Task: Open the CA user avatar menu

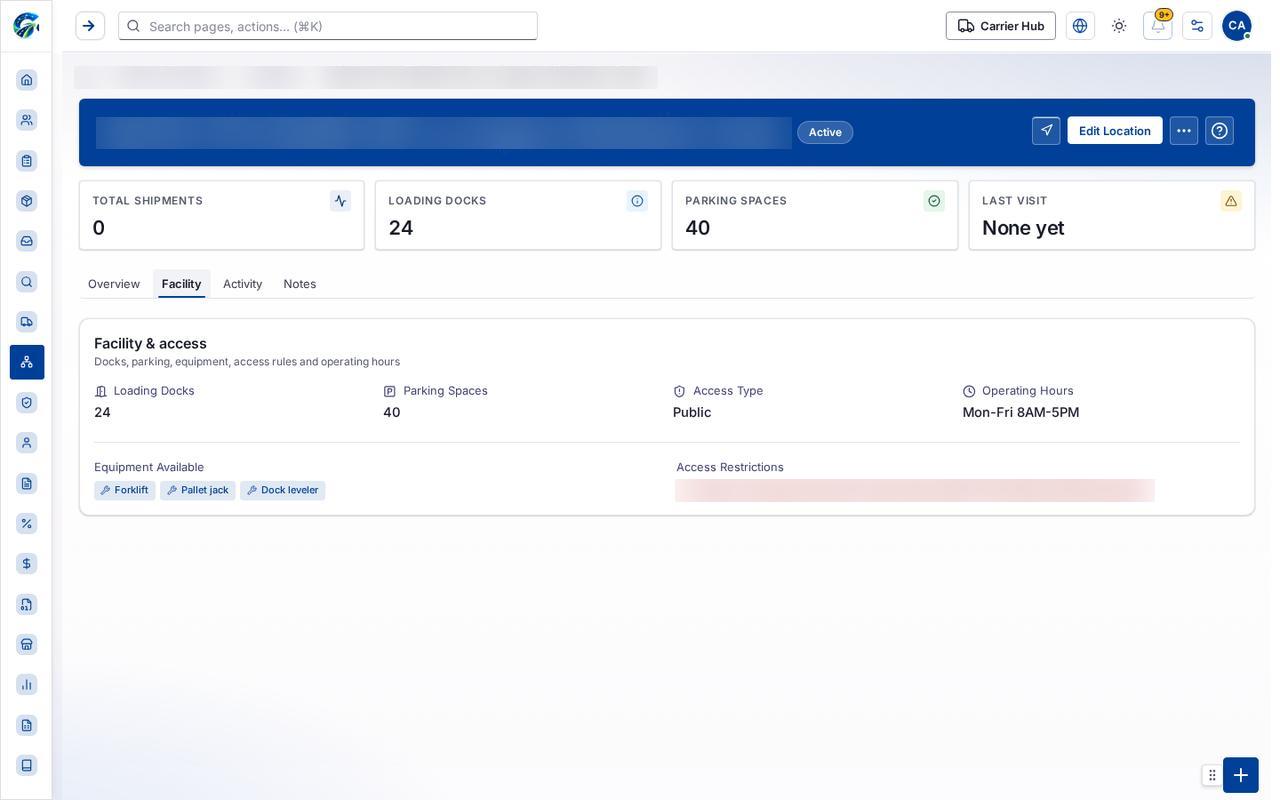Action: tap(1237, 26)
